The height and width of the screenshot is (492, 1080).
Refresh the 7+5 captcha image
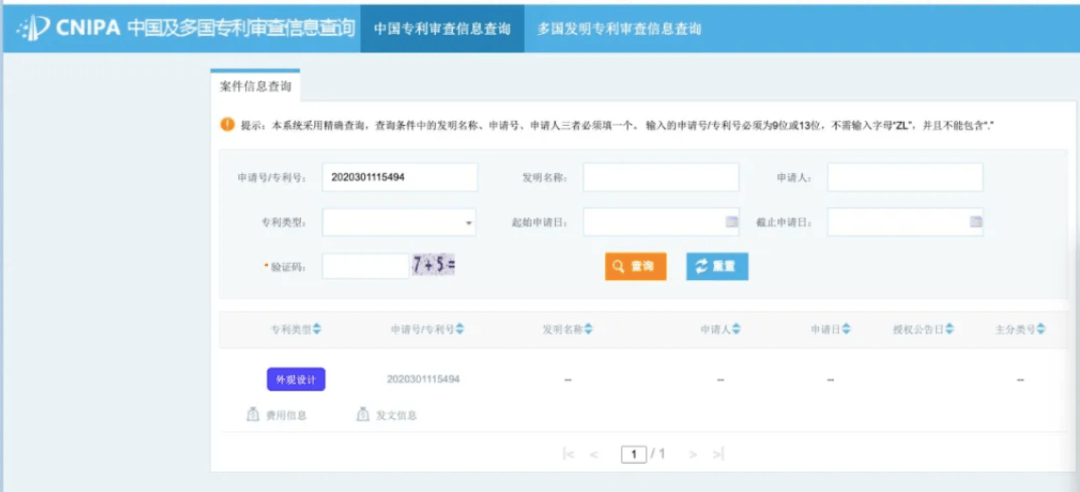[433, 266]
